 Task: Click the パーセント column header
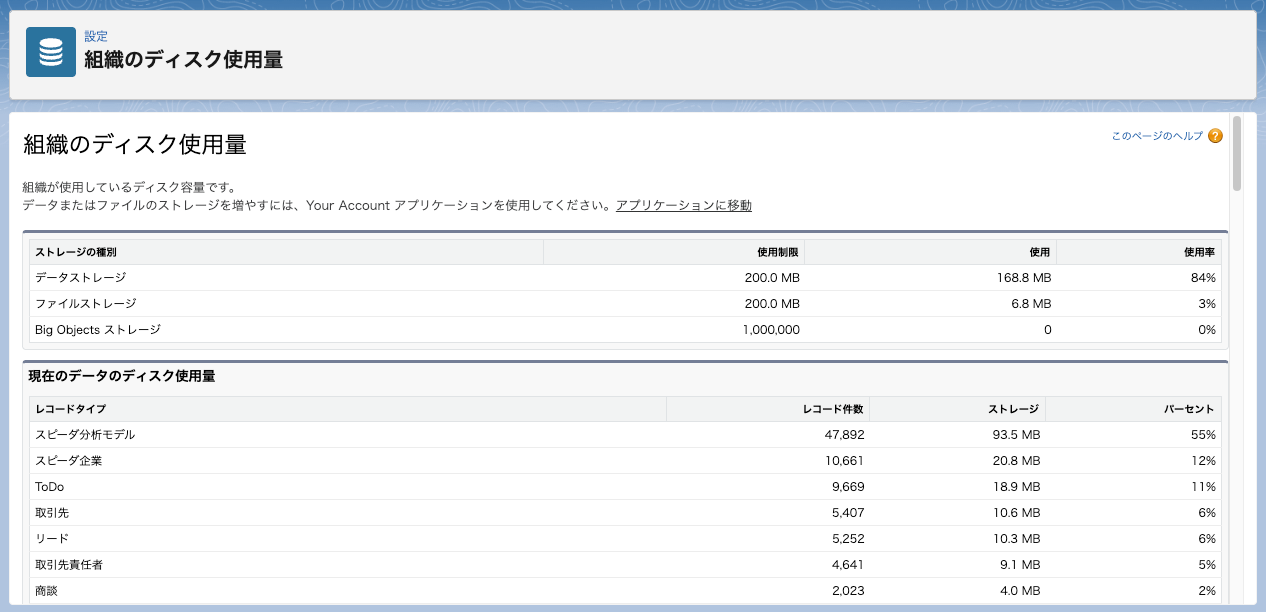coord(1189,409)
